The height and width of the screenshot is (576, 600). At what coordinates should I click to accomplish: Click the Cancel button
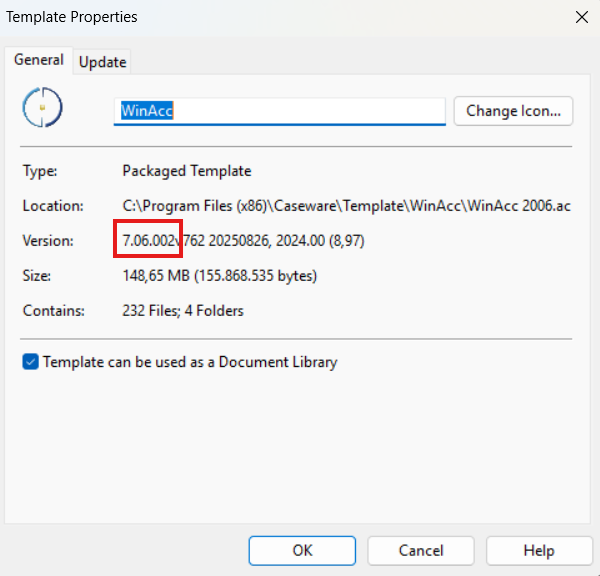(x=421, y=550)
